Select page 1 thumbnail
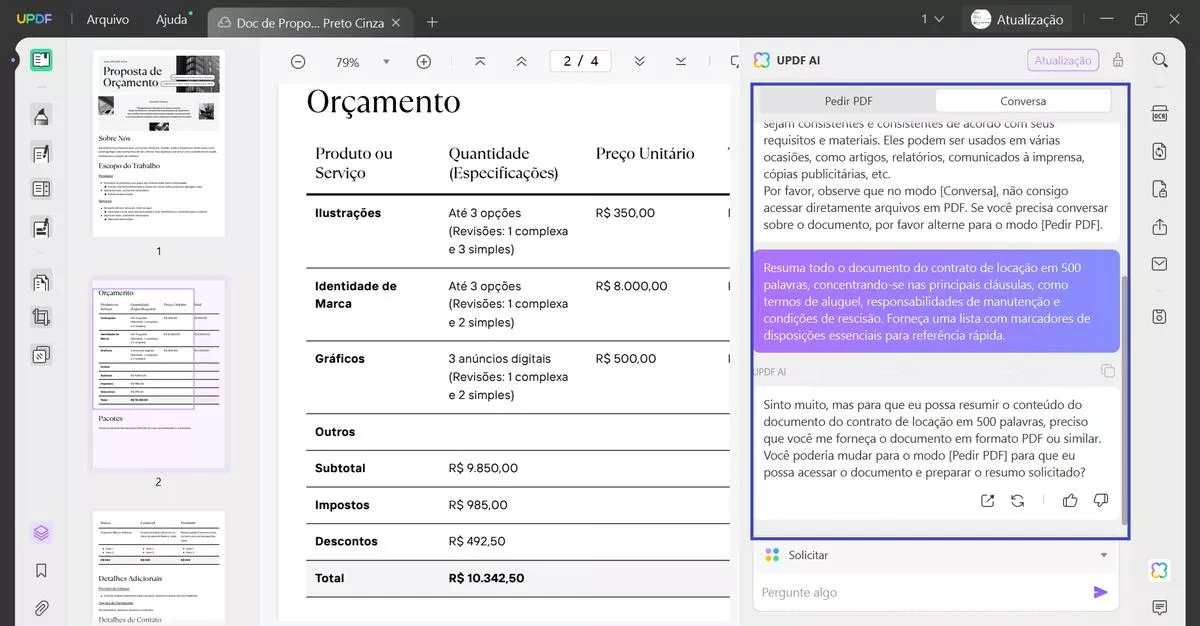This screenshot has width=1200, height=626. pyautogui.click(x=158, y=143)
